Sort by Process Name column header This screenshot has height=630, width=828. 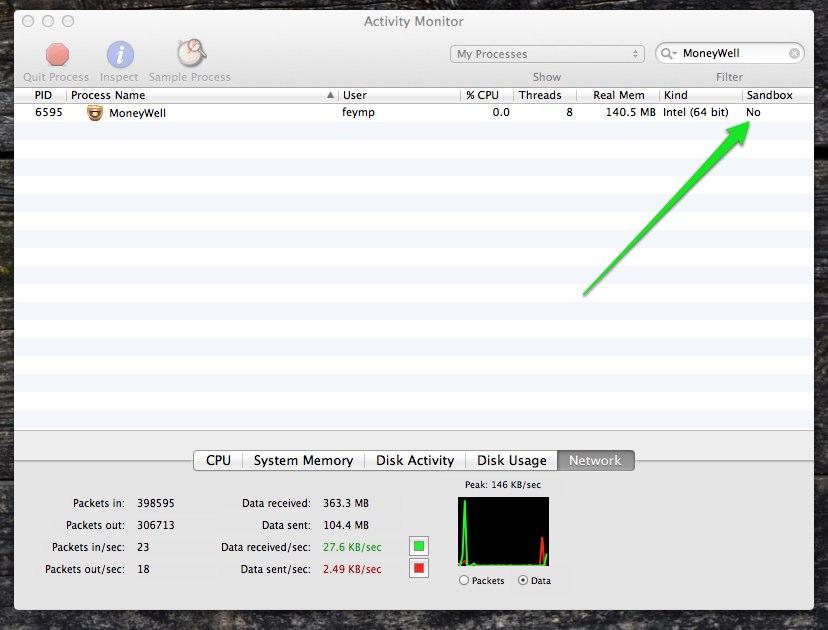pos(200,95)
